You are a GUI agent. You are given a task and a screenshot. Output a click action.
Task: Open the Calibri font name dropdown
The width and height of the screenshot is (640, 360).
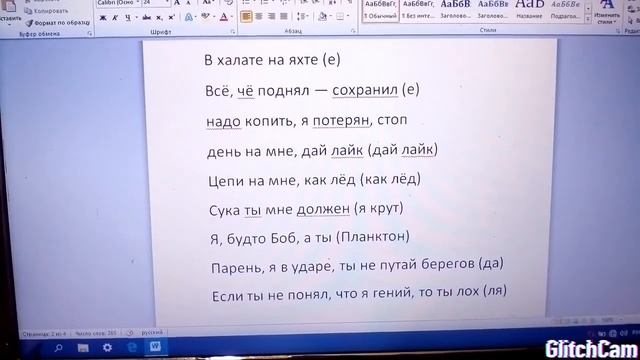pyautogui.click(x=138, y=2)
